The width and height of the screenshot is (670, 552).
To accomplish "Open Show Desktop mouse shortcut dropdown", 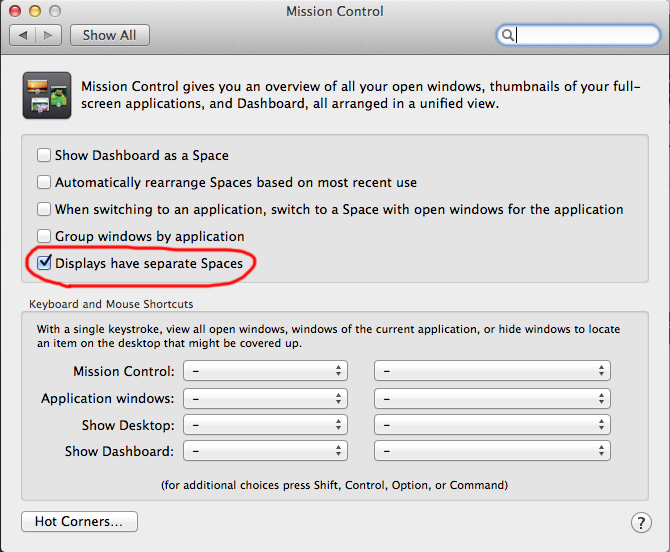I will [492, 425].
